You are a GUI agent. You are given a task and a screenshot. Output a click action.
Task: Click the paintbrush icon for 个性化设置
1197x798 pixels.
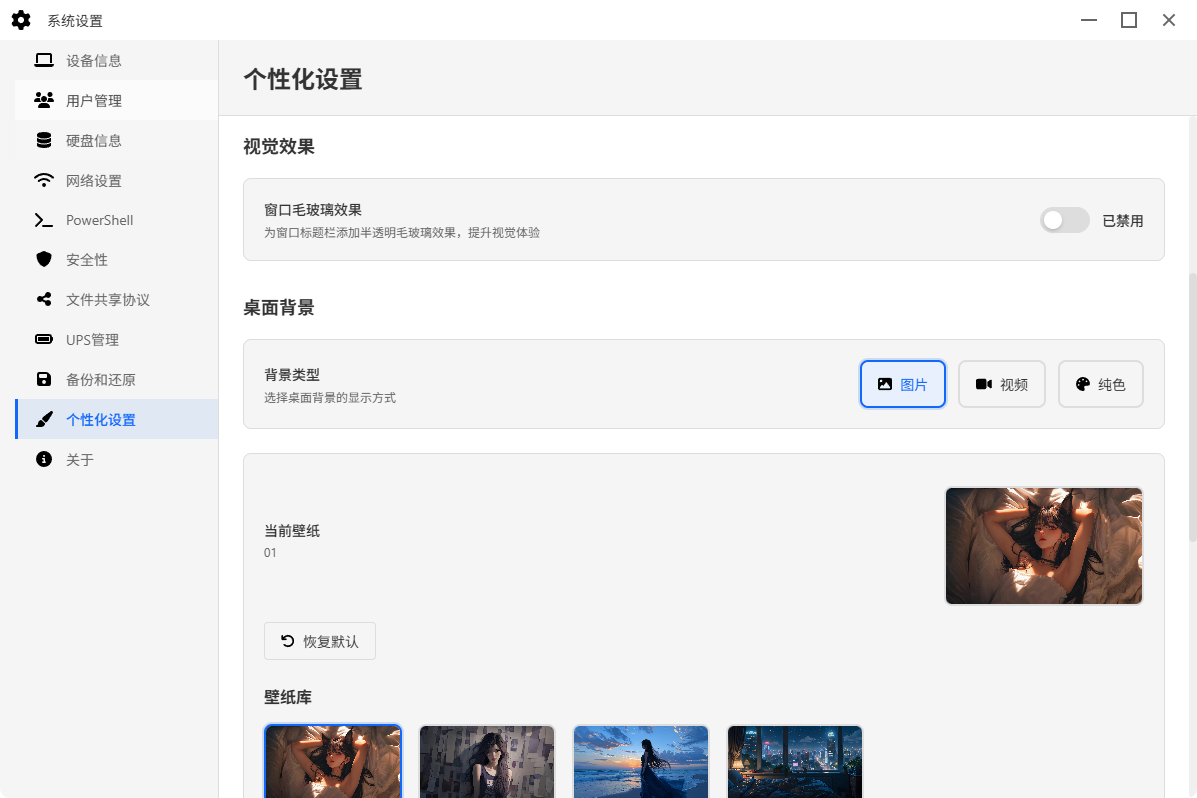pyautogui.click(x=44, y=419)
